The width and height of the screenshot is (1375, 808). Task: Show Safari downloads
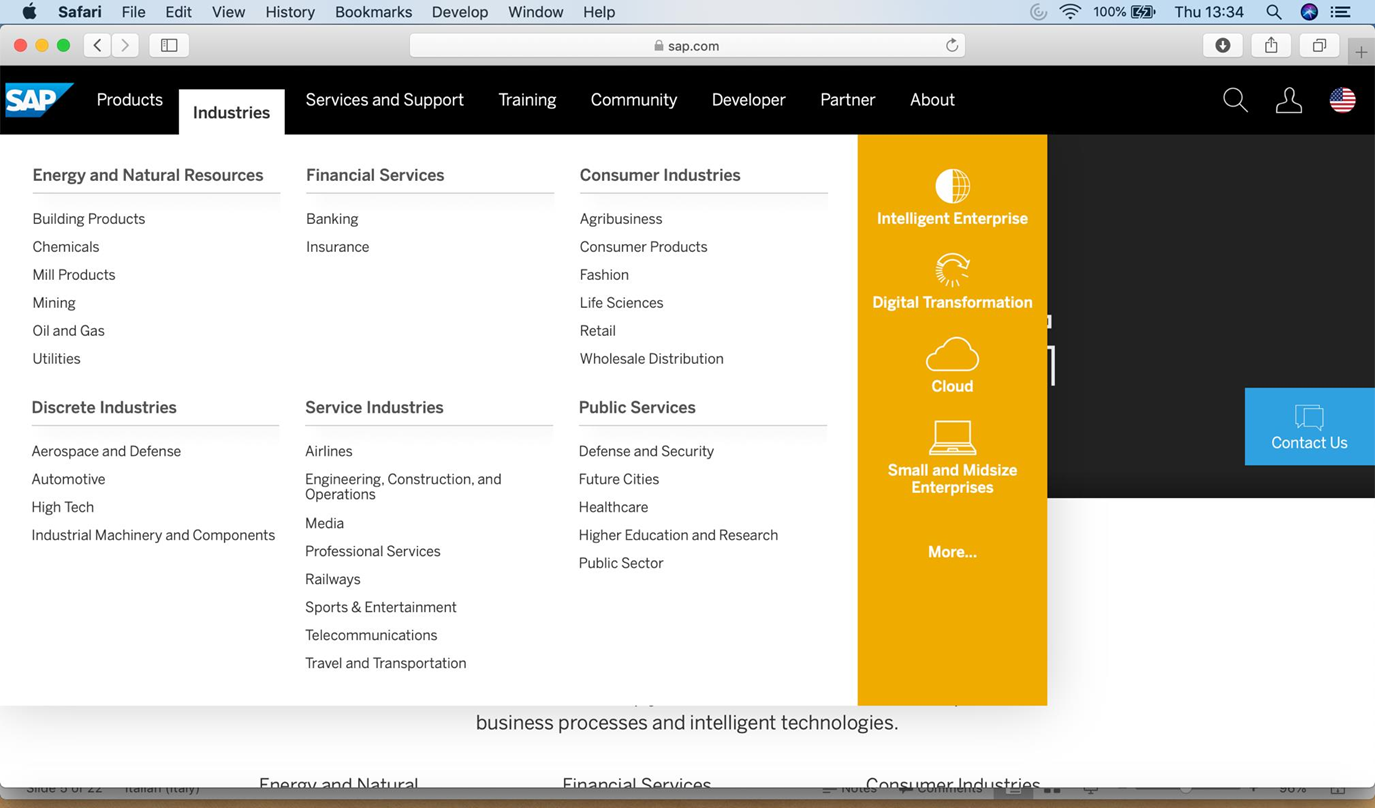click(x=1222, y=45)
